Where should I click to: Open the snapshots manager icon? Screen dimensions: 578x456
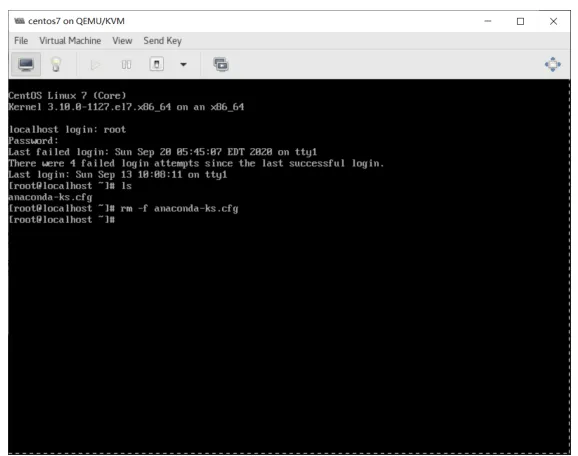221,65
